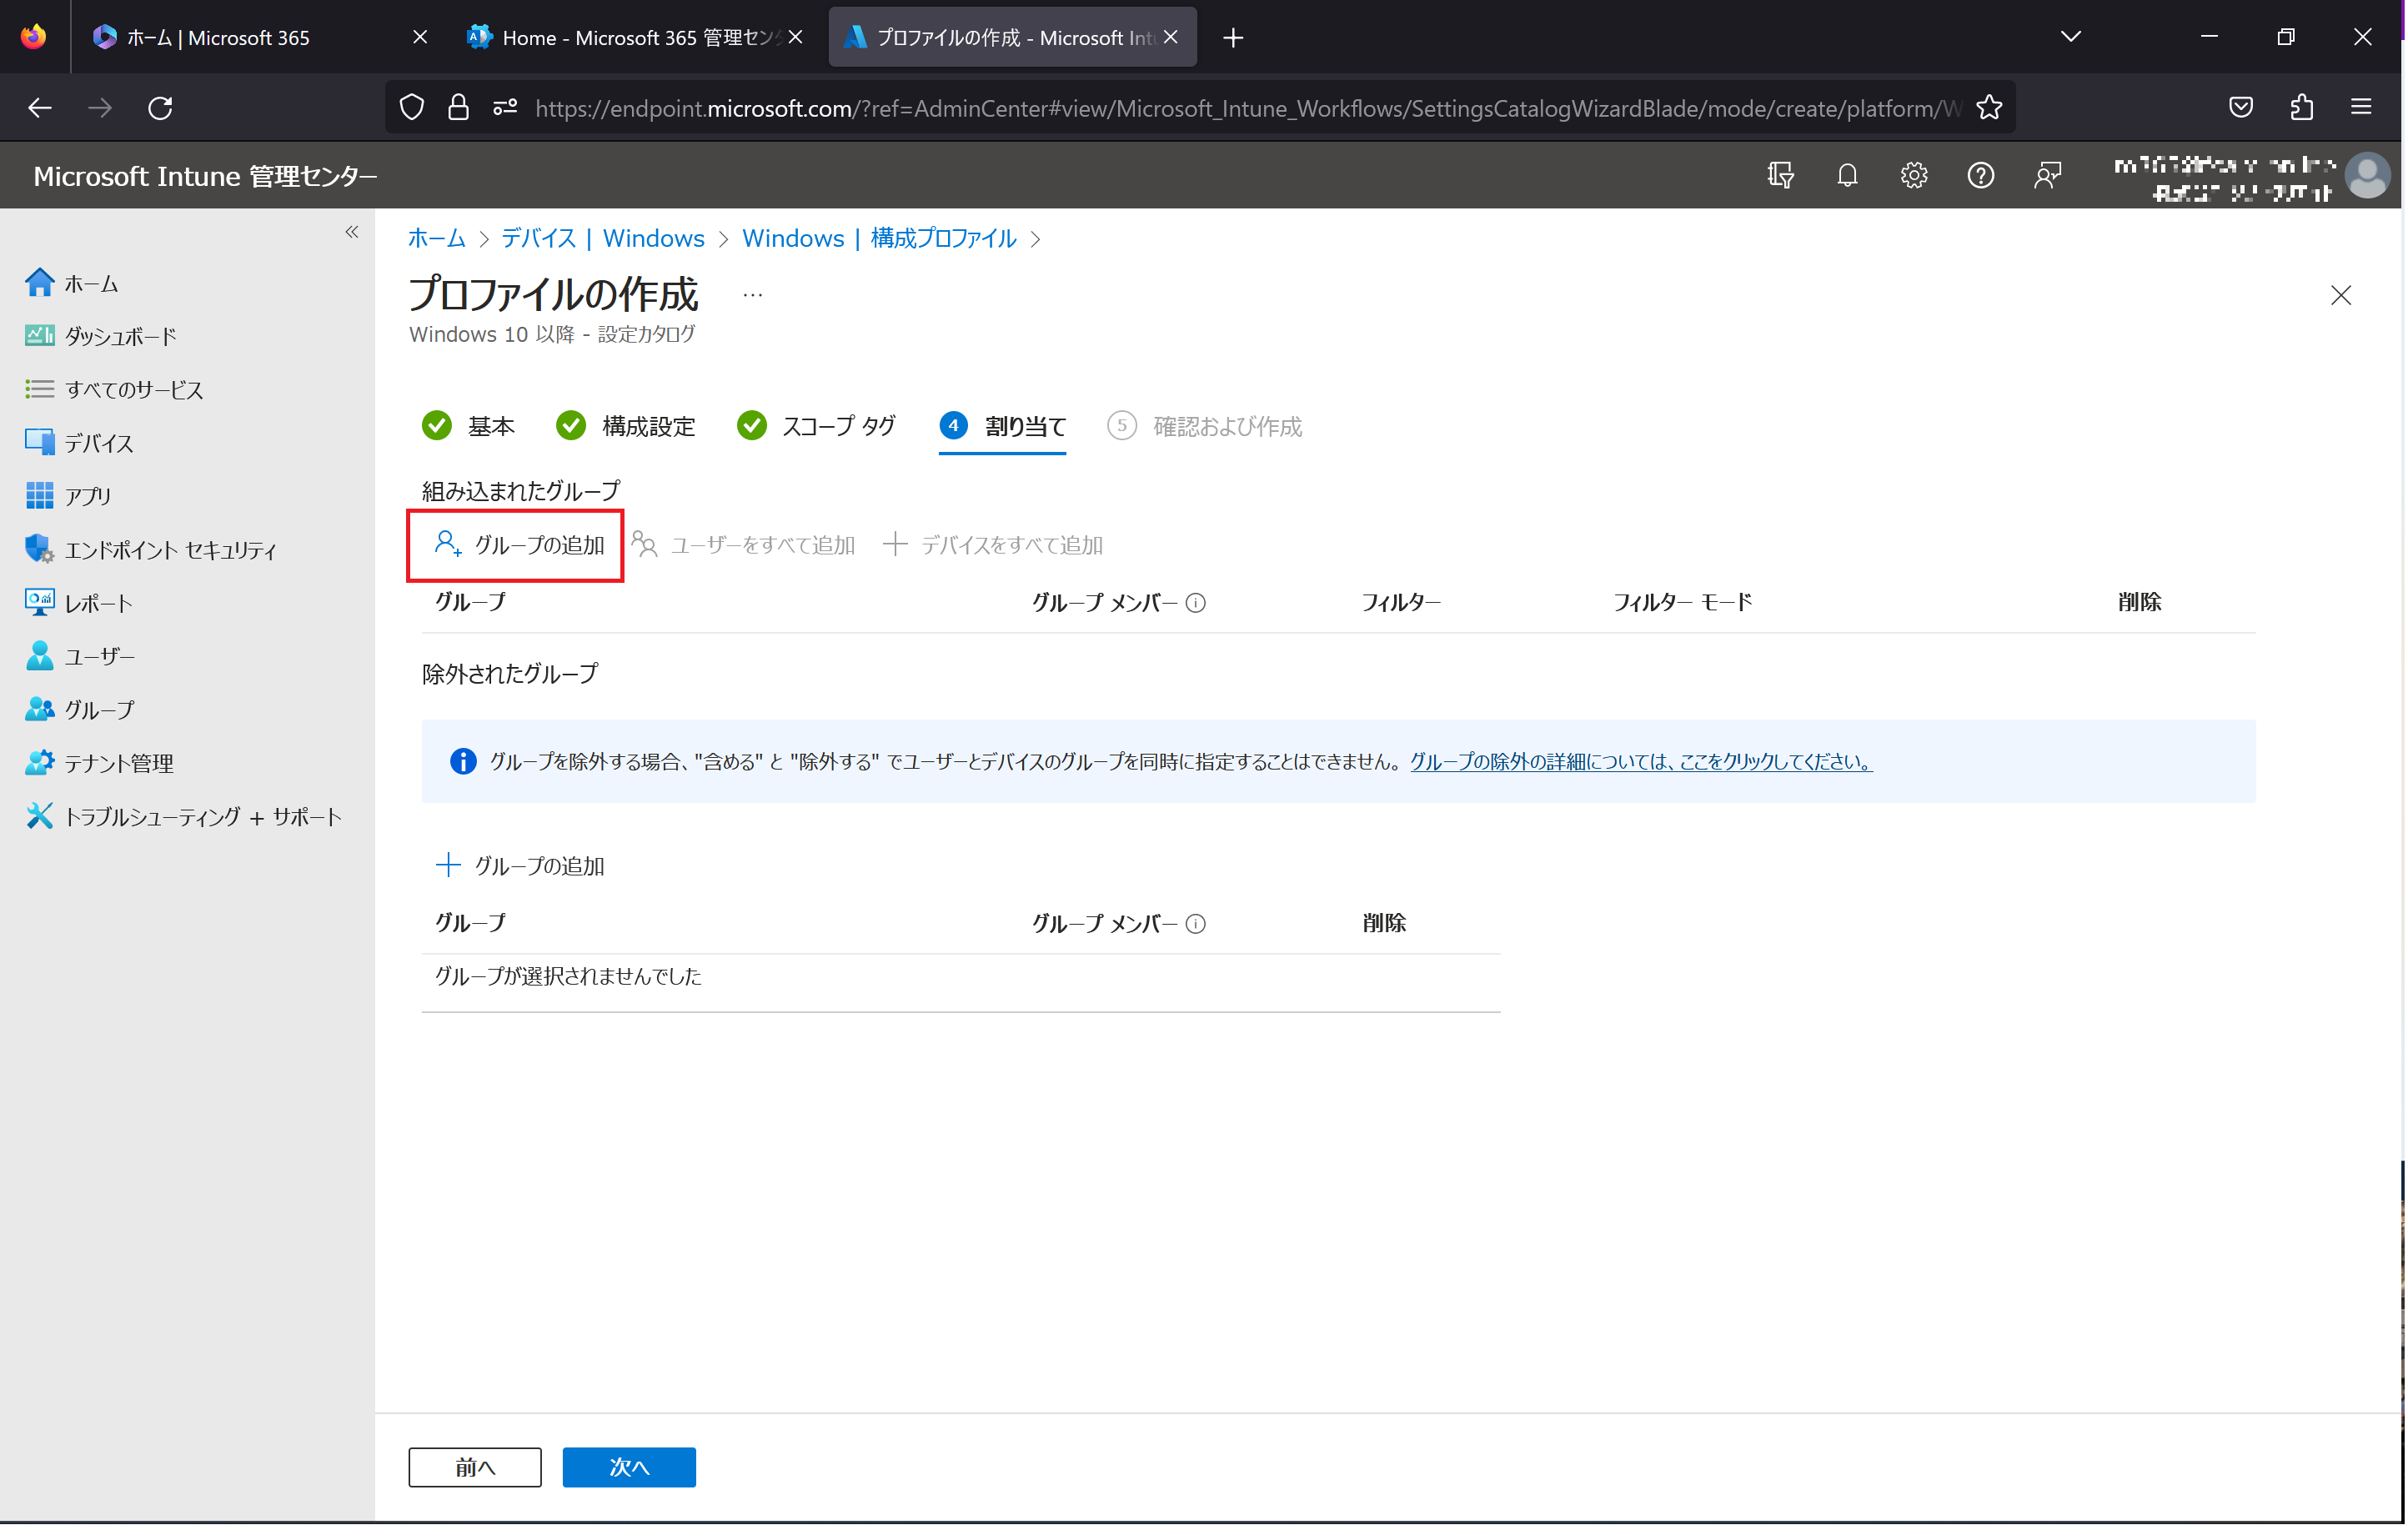Screen dimensions: 2408x1525
Task: Open the tracking protection shield
Action: click(x=412, y=107)
